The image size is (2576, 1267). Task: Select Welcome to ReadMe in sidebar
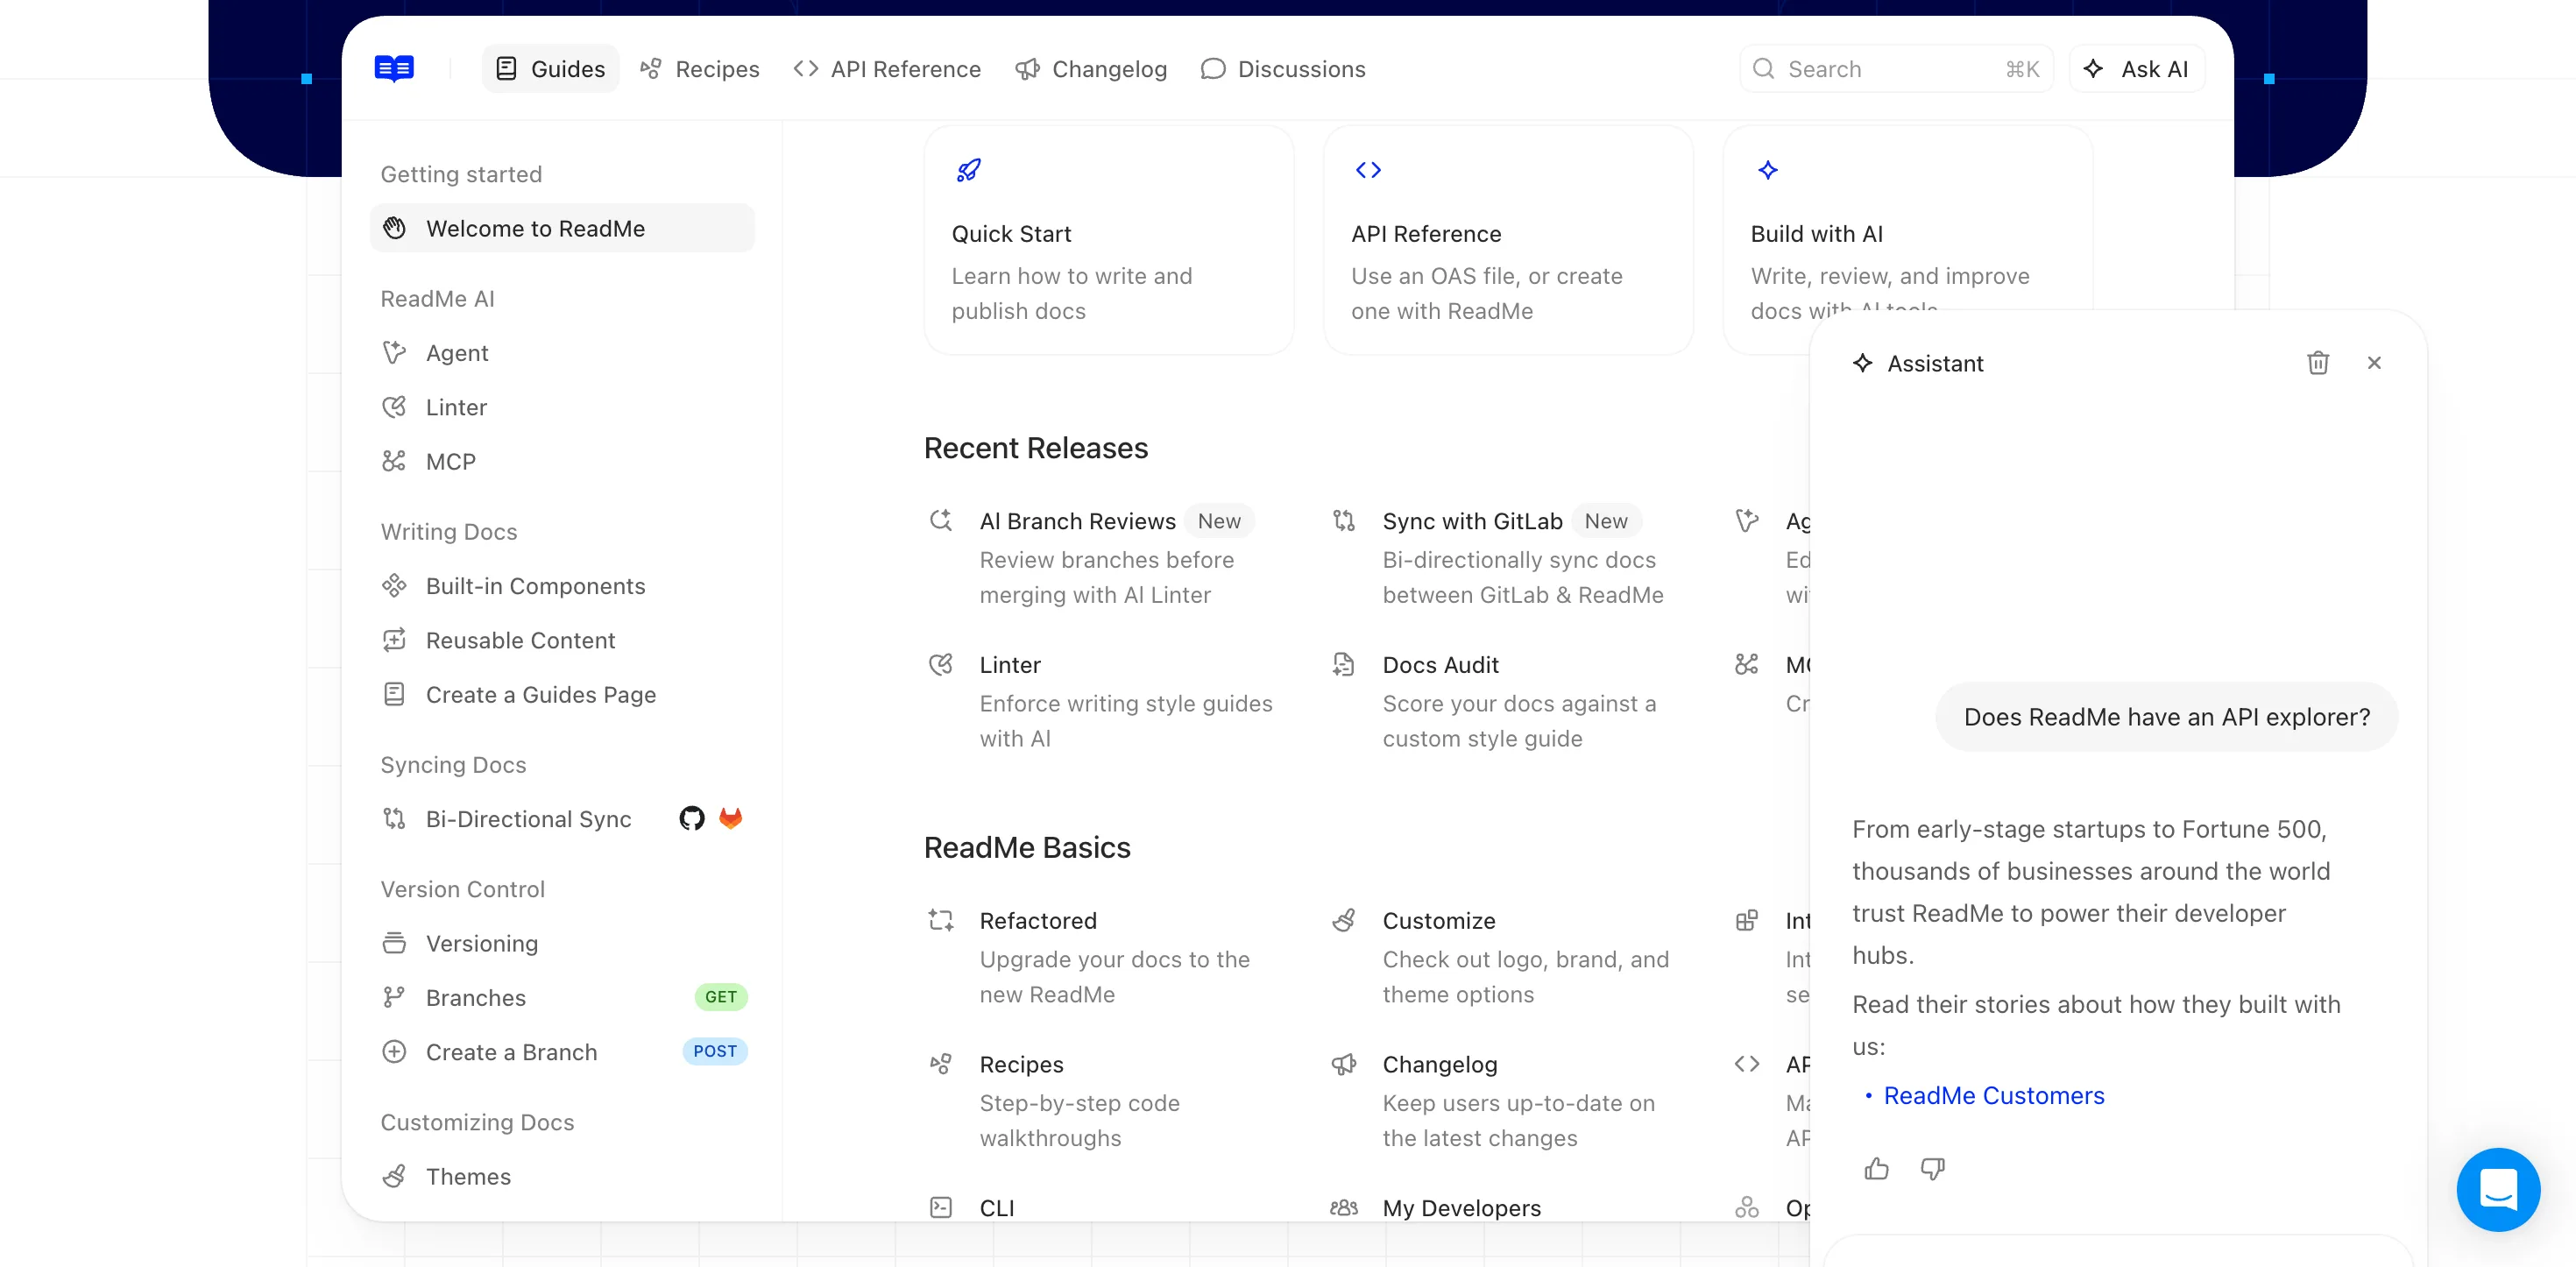tap(562, 228)
